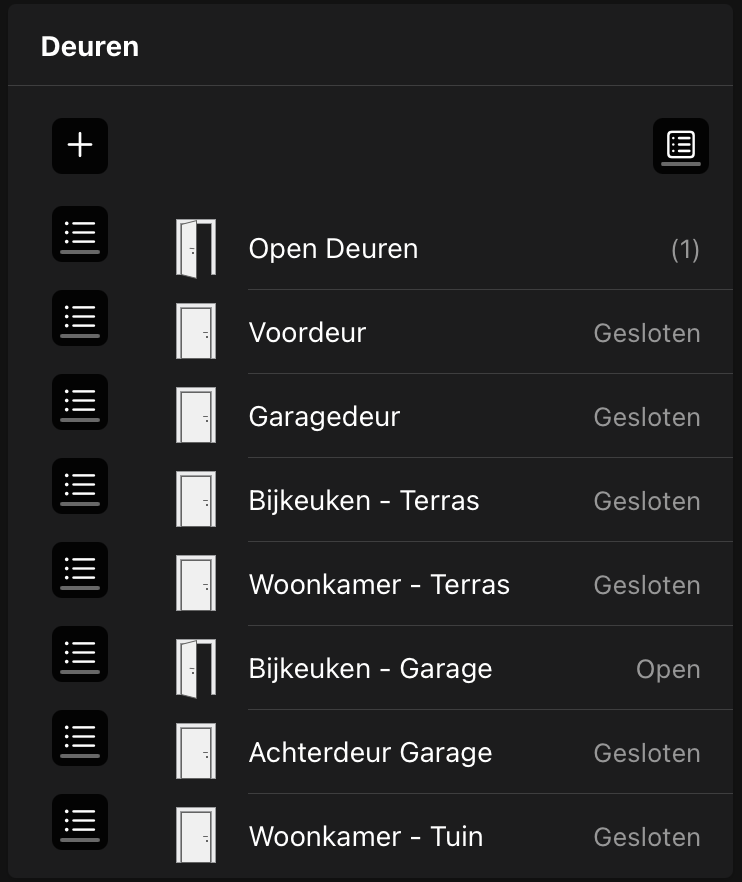
Task: Select the Garagedeur entry
Action: click(x=324, y=416)
